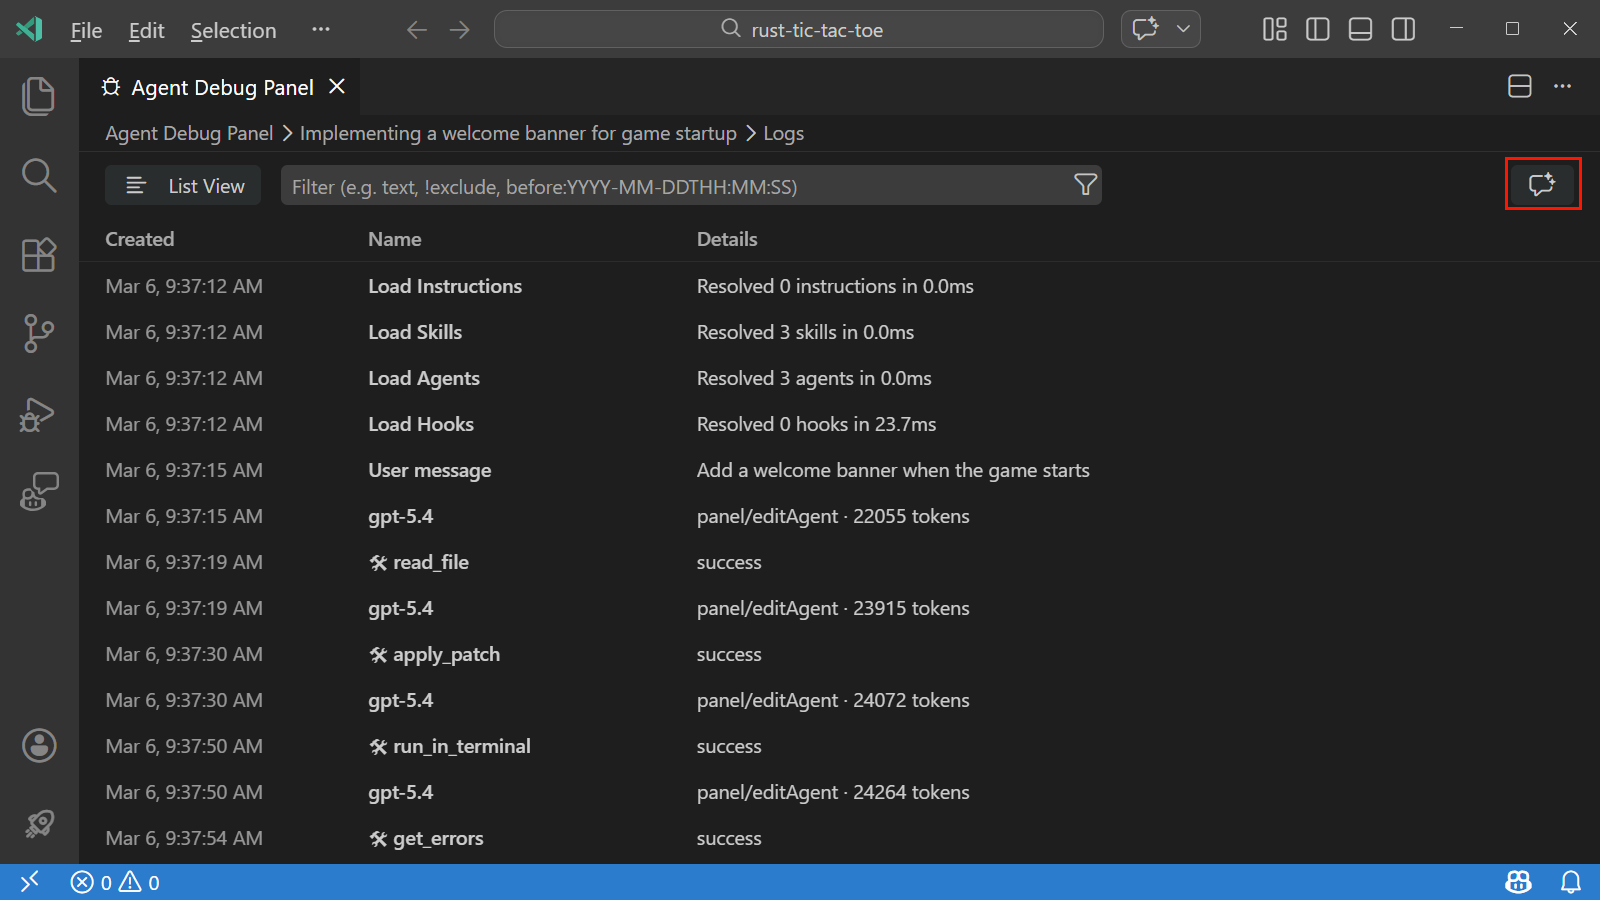1600x900 pixels.
Task: Toggle the primary side bar visibility
Action: click(1317, 29)
